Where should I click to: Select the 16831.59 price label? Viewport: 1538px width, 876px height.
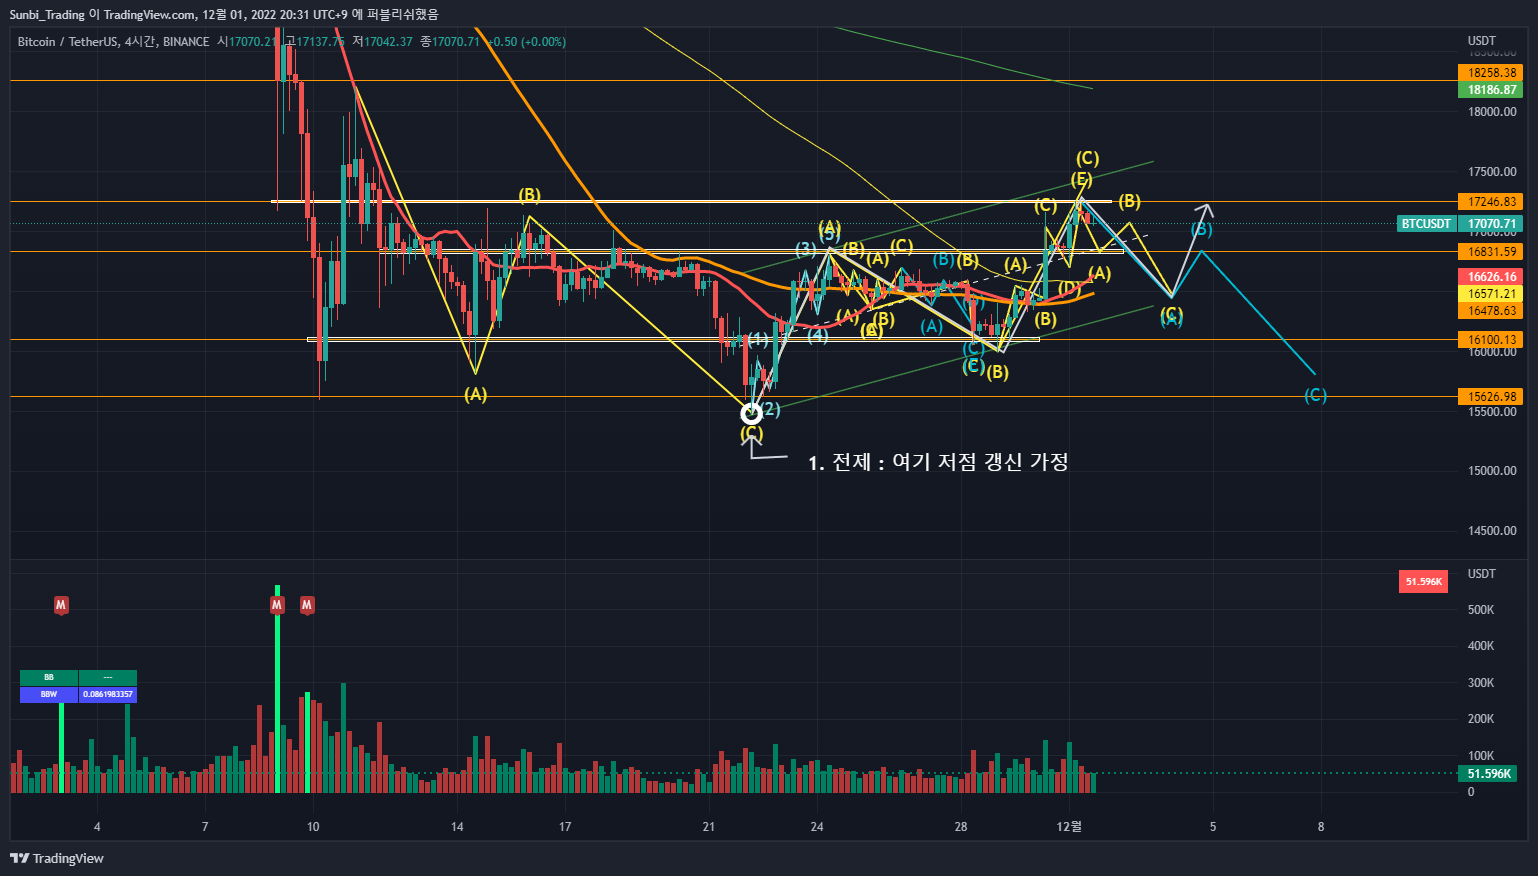pyautogui.click(x=1490, y=252)
